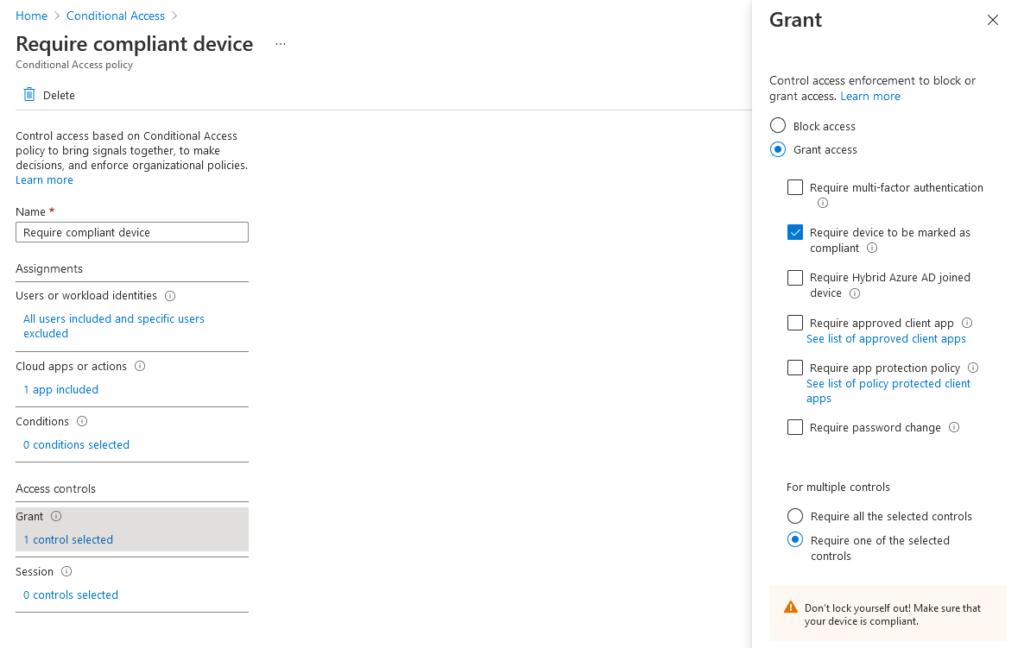Uncheck Require device to be marked as compliant
1024x648 pixels.
795,233
